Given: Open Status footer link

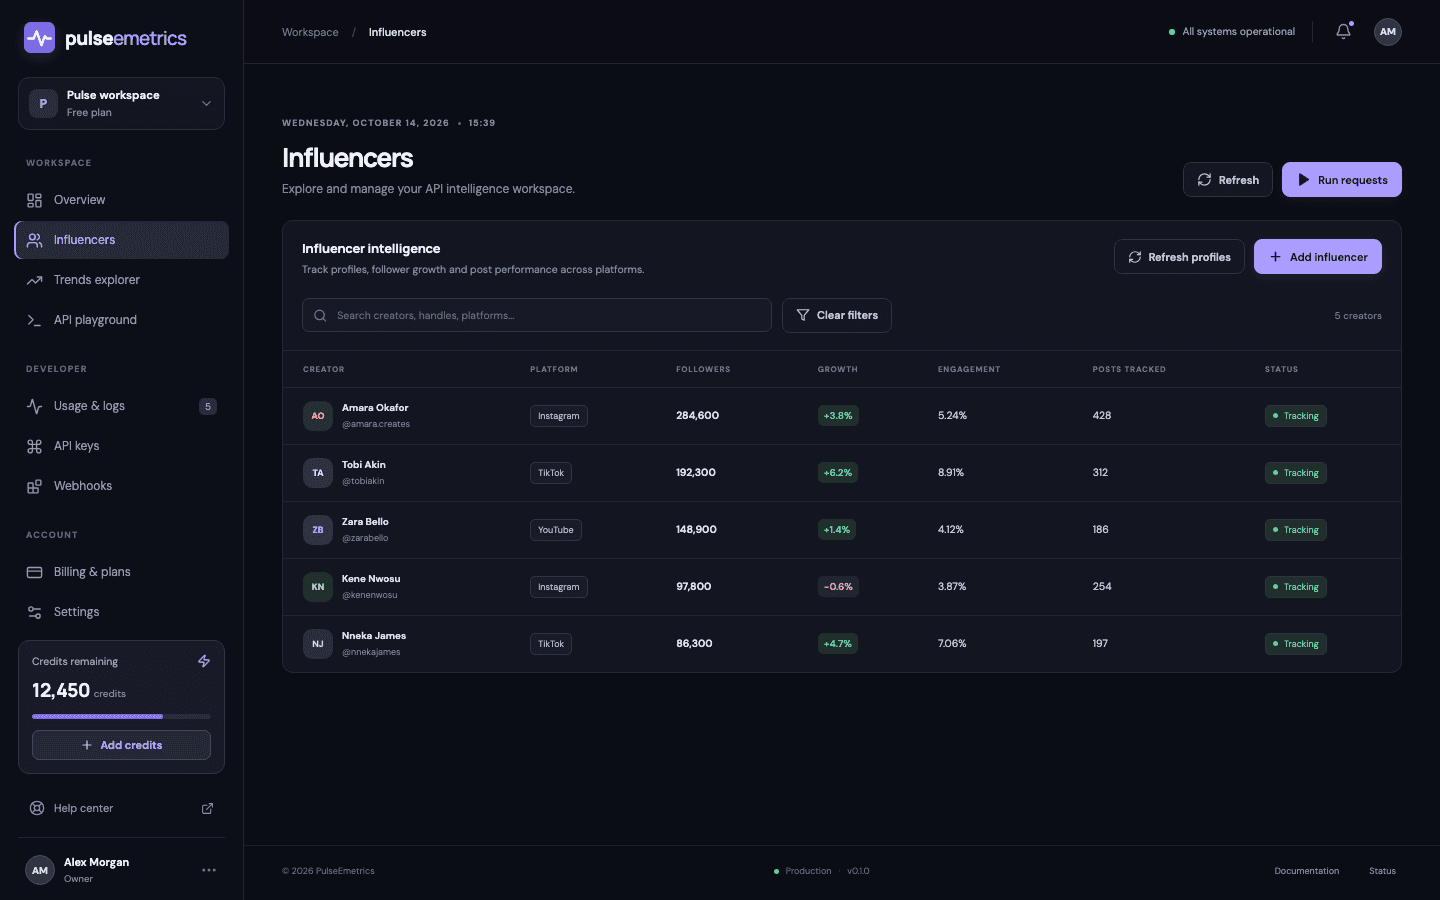Looking at the screenshot, I should click(x=1382, y=871).
